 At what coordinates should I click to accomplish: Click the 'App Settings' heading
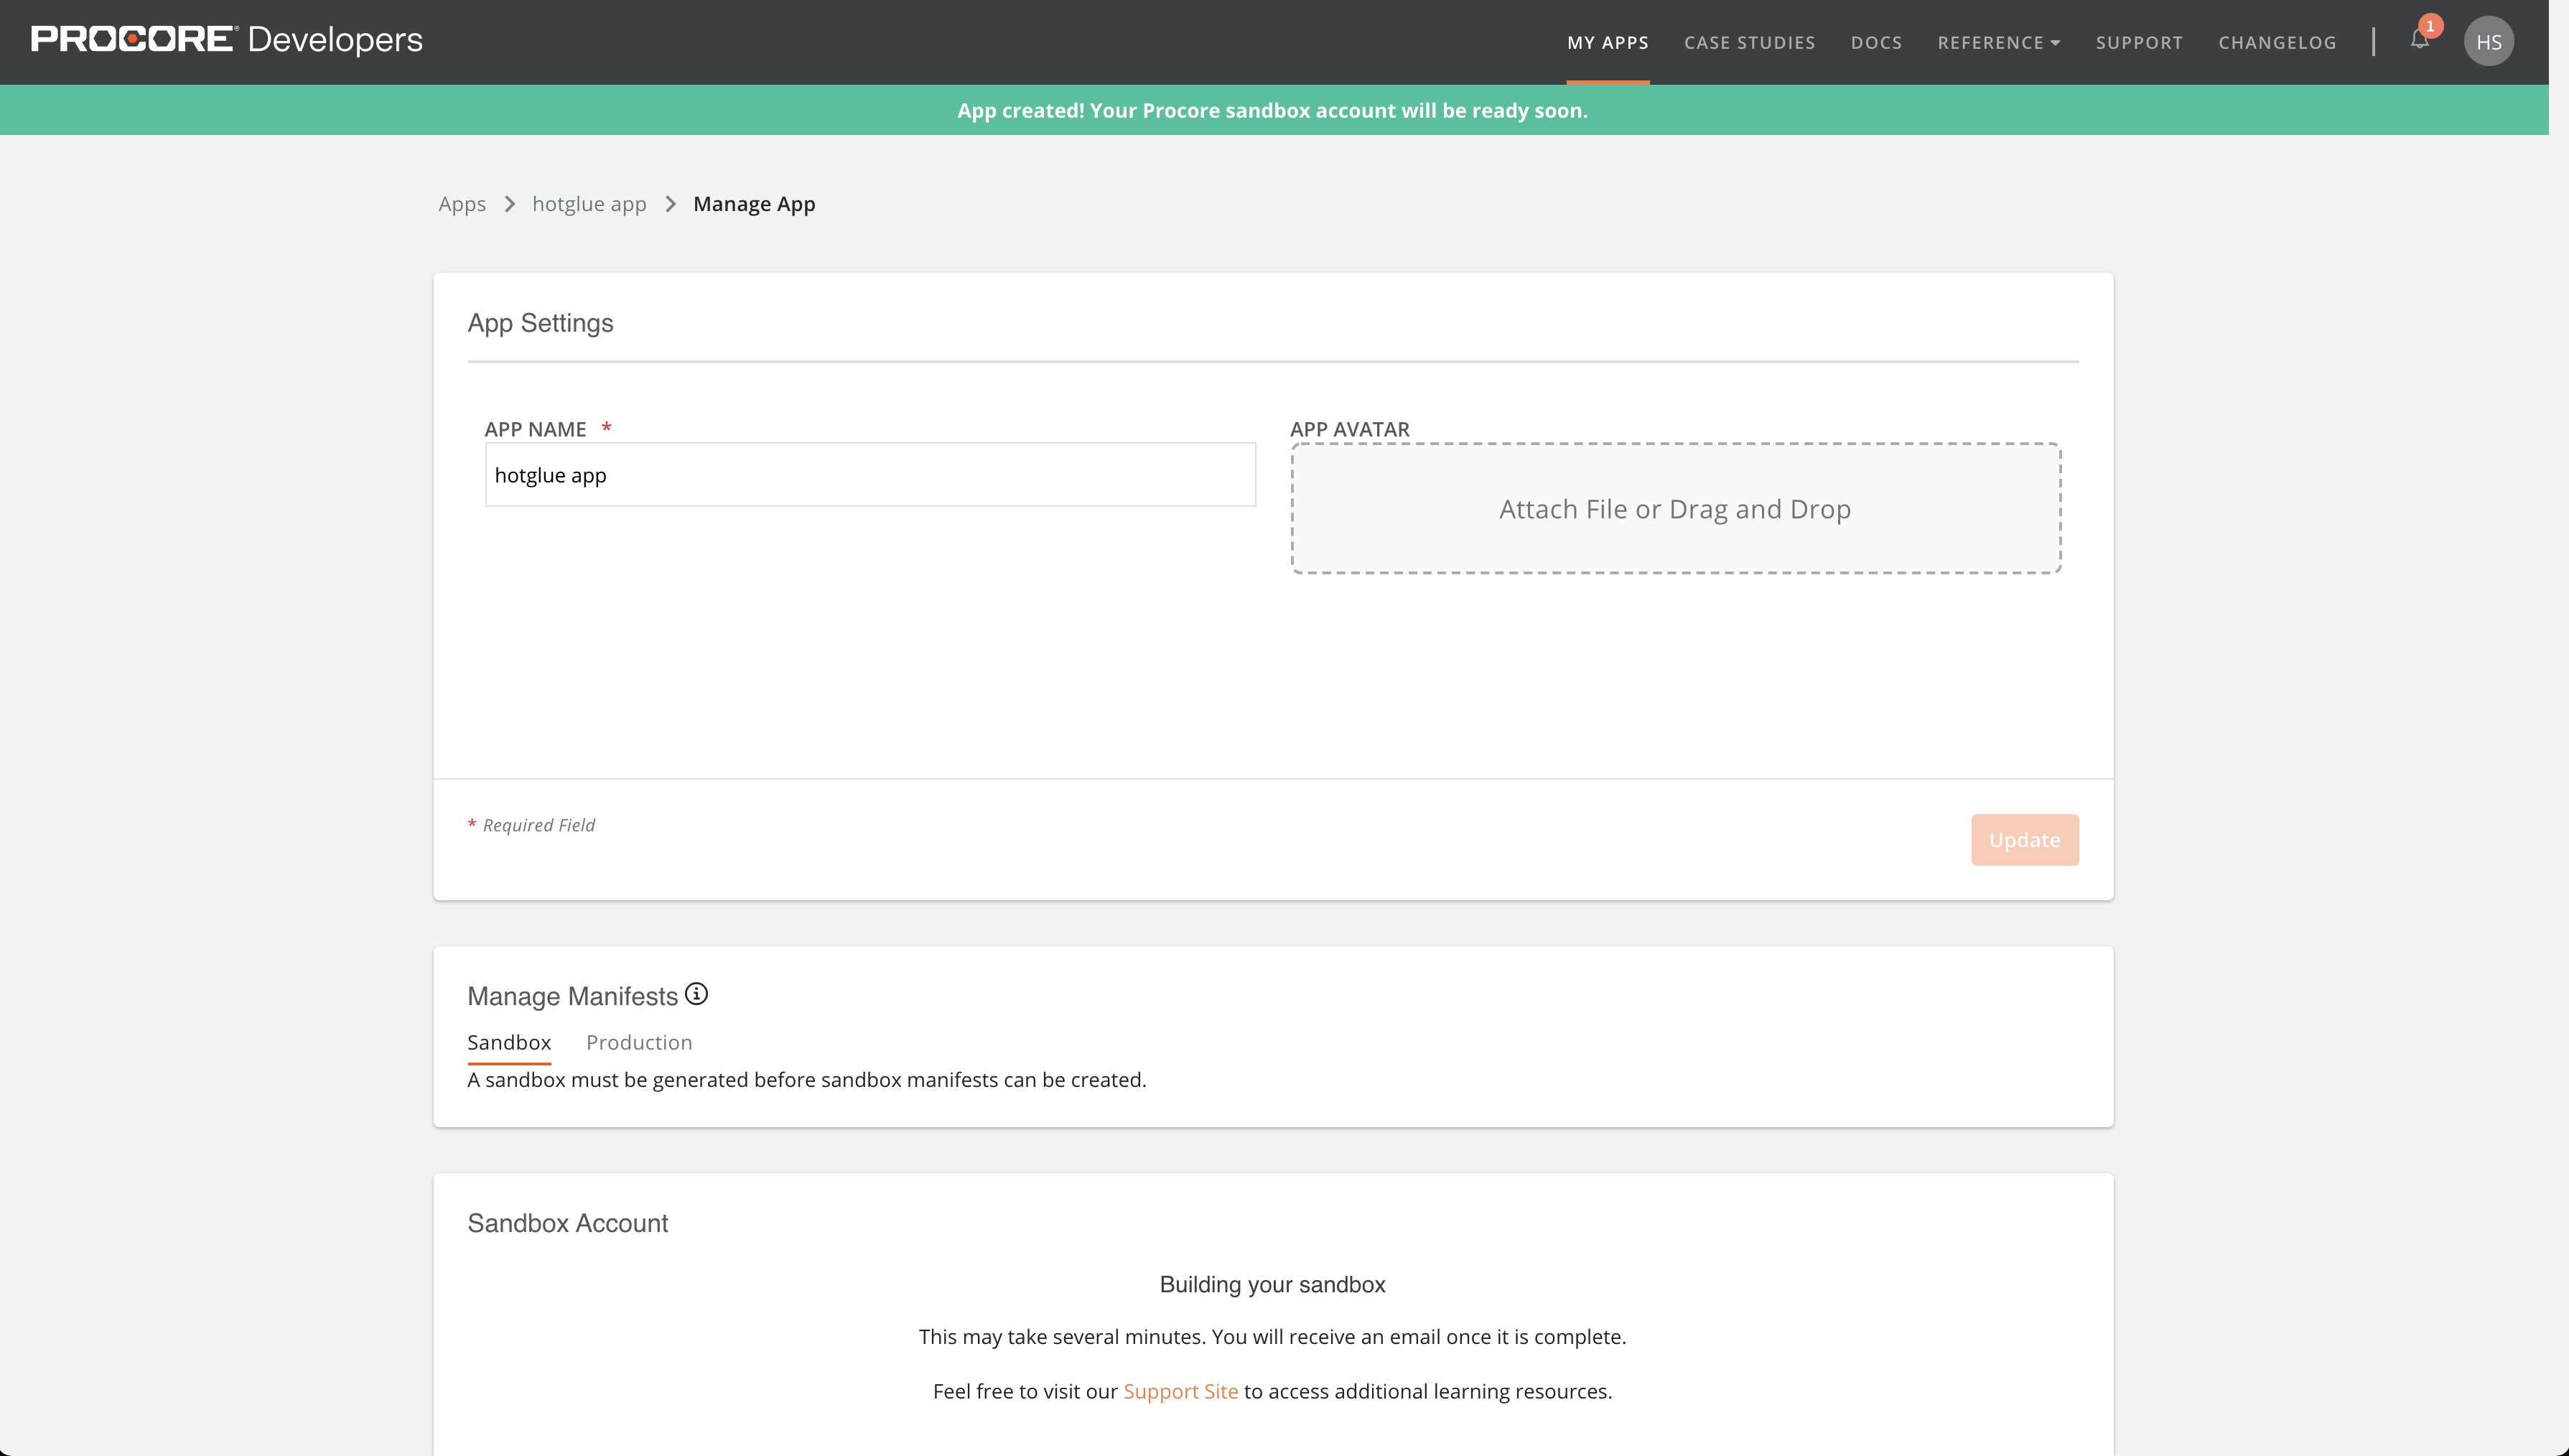coord(540,323)
